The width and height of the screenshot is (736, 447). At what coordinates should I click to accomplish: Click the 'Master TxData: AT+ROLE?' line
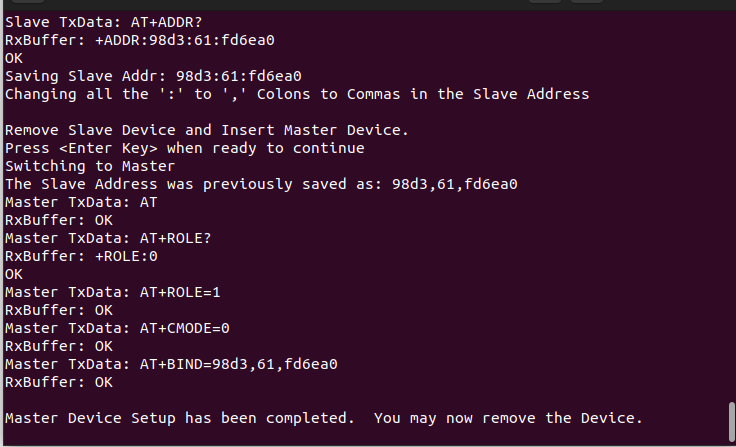pyautogui.click(x=108, y=238)
